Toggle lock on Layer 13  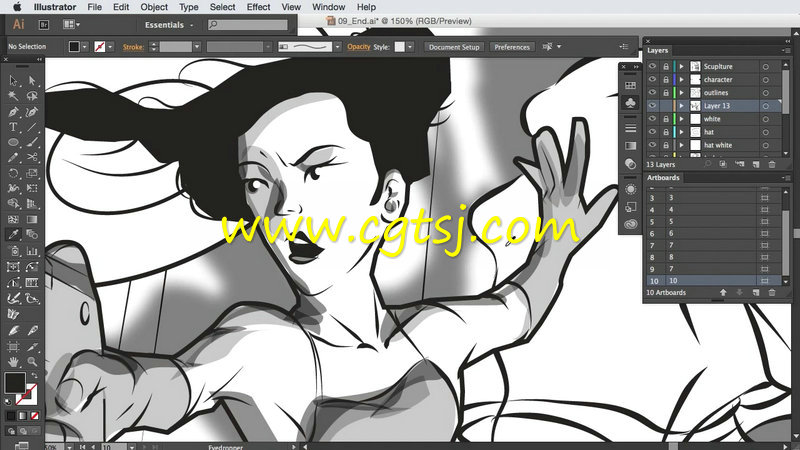pos(666,106)
